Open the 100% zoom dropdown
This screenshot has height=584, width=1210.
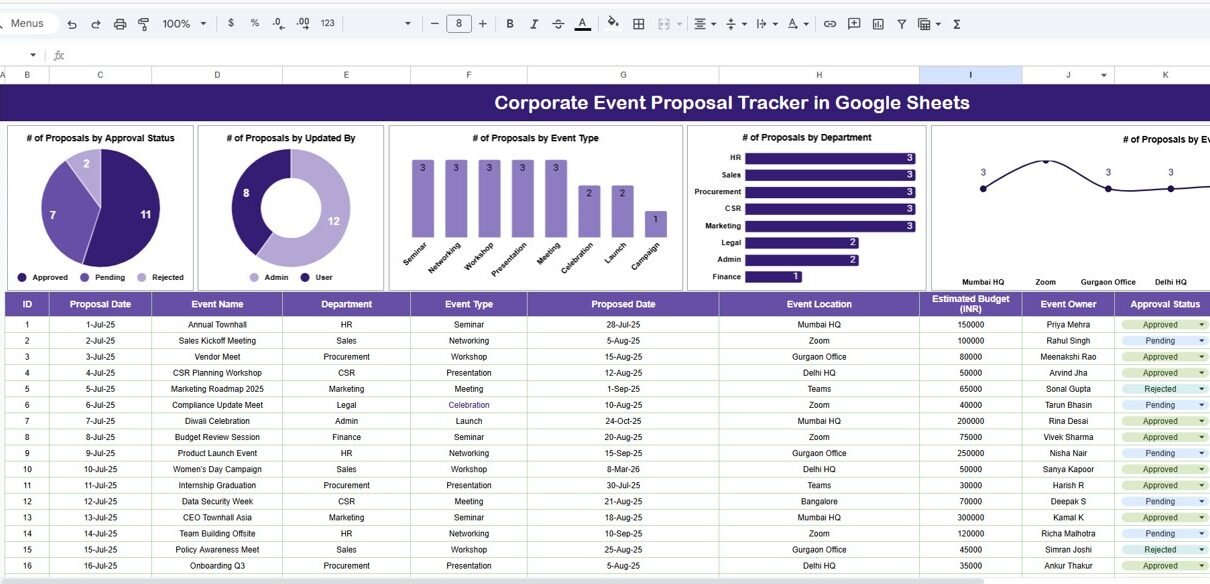click(x=184, y=24)
